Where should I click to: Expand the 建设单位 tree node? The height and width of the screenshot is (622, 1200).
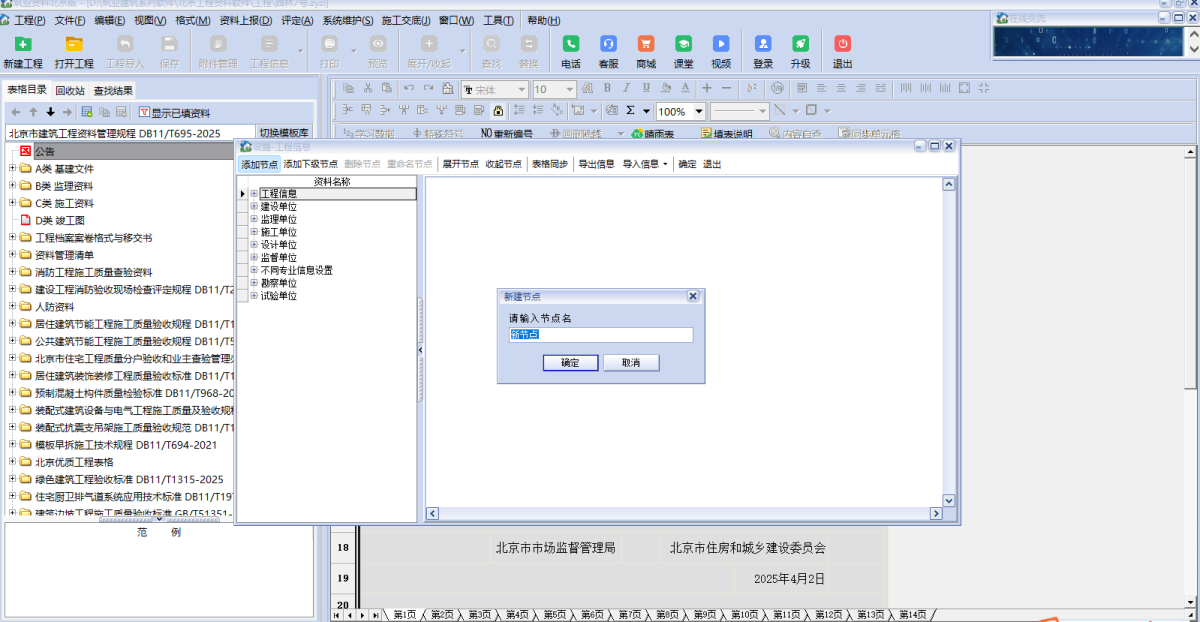(254, 206)
